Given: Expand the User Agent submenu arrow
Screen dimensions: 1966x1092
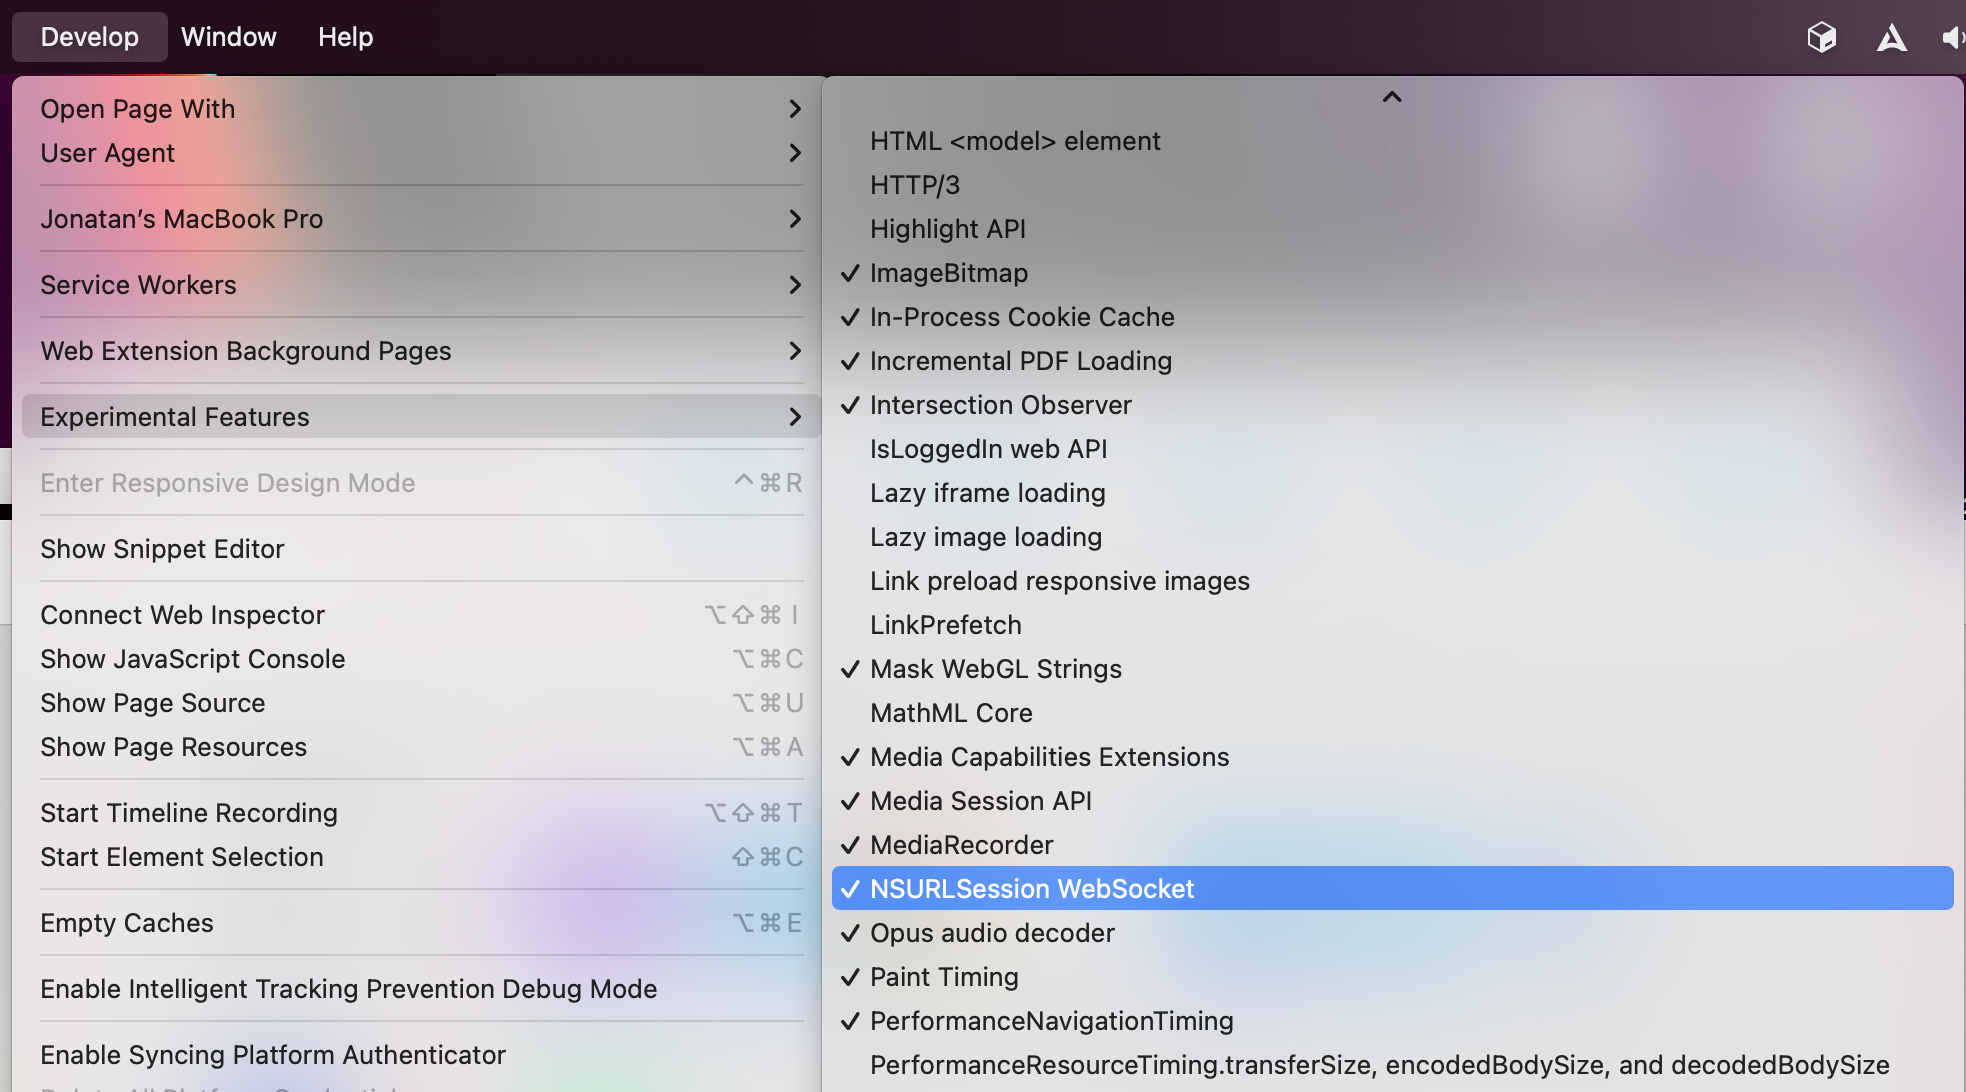Looking at the screenshot, I should [794, 153].
